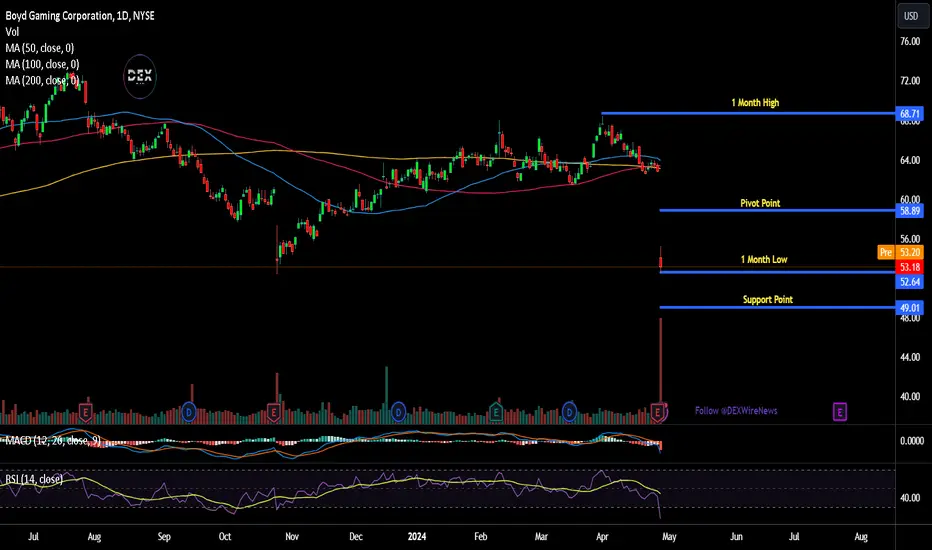Click the 44.00 price scale value
Image resolution: width=932 pixels, height=550 pixels.
(x=910, y=357)
